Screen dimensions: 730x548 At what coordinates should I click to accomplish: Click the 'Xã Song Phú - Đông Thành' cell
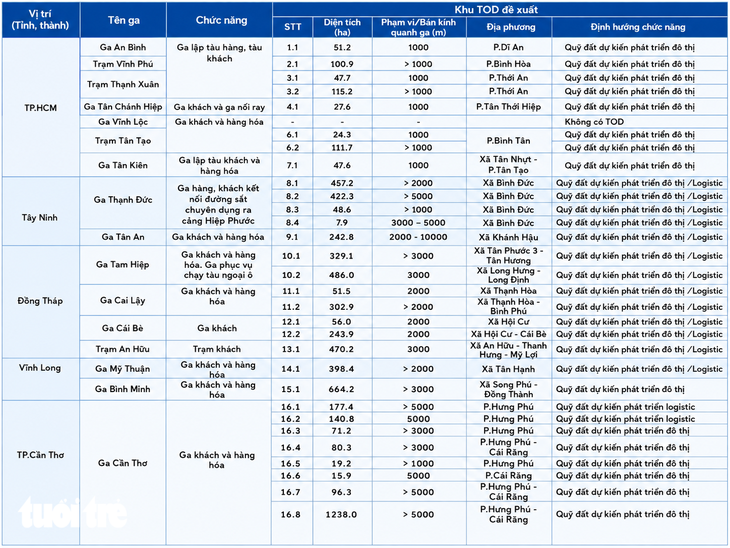point(509,389)
